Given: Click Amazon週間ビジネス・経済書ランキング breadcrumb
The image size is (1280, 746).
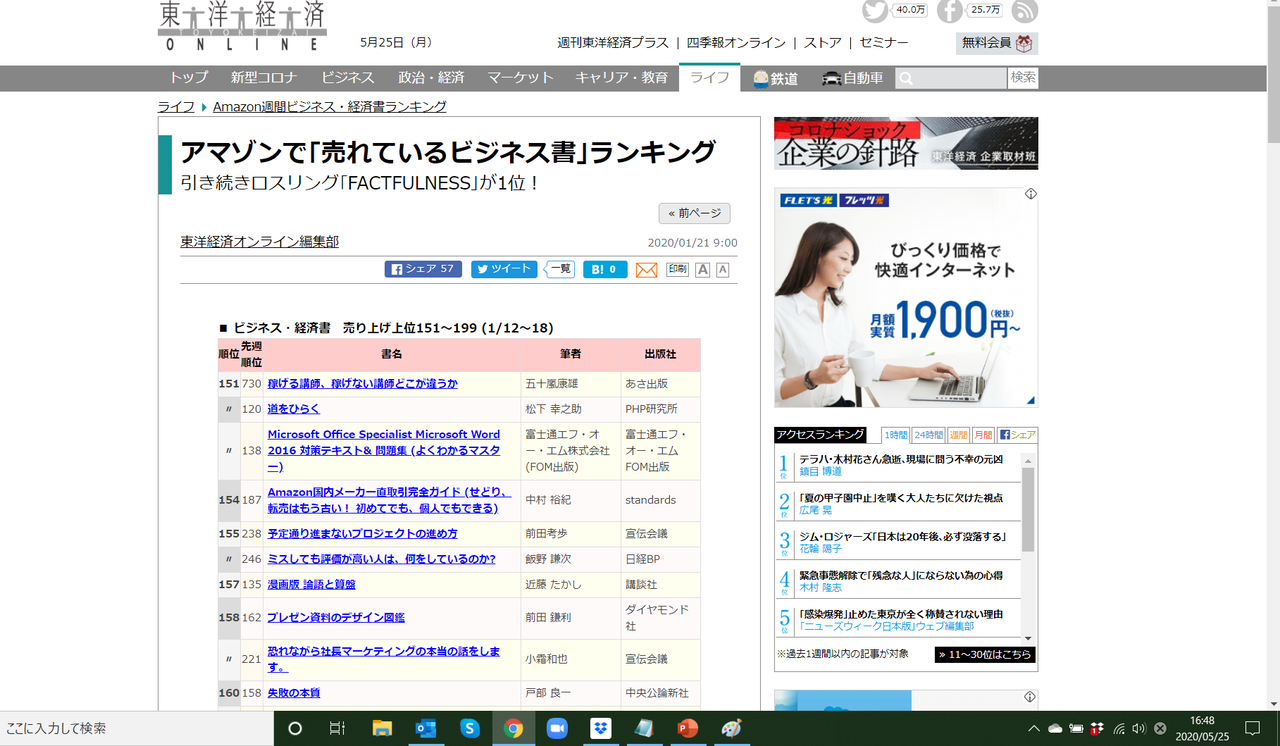Looking at the screenshot, I should (330, 106).
